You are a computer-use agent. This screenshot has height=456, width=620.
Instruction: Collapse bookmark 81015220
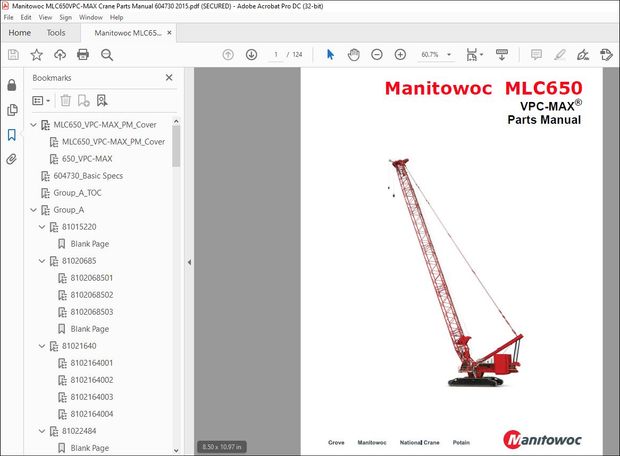(x=42, y=227)
